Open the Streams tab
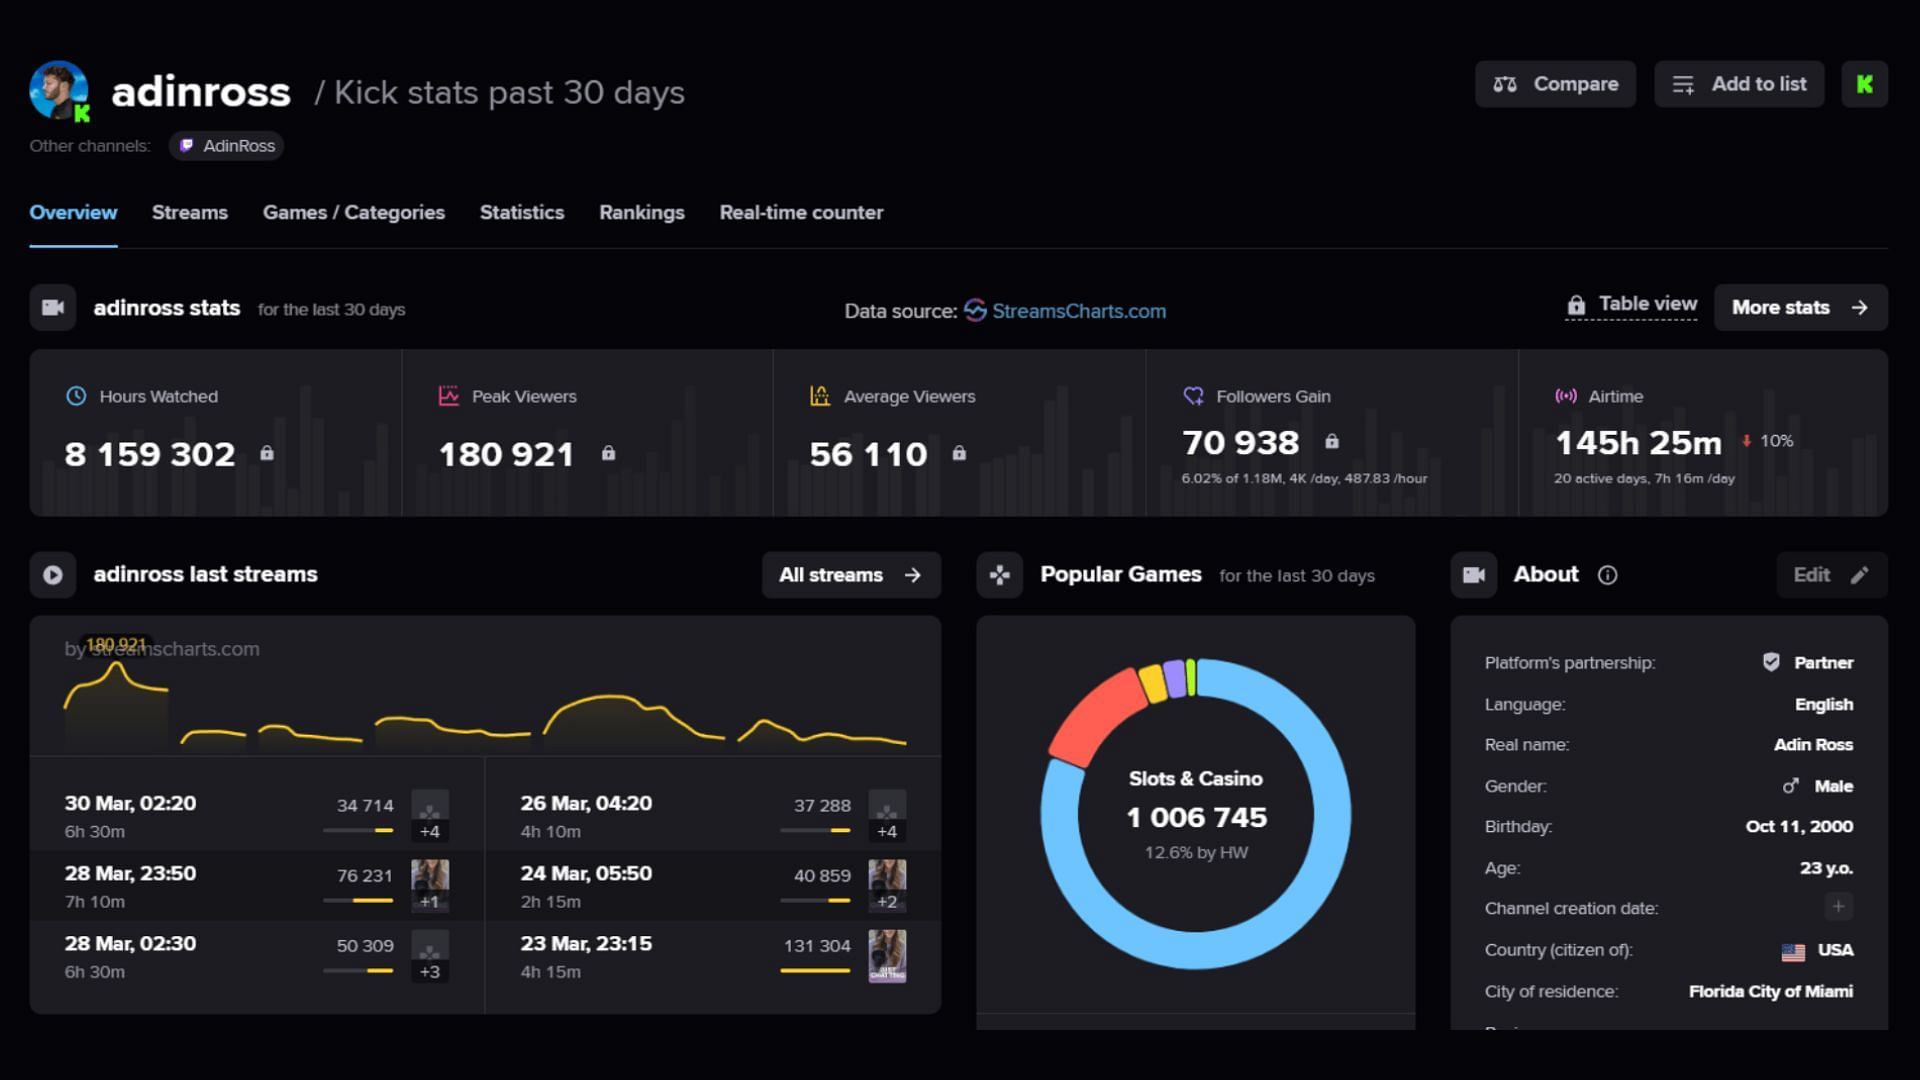1920x1080 pixels. click(190, 213)
